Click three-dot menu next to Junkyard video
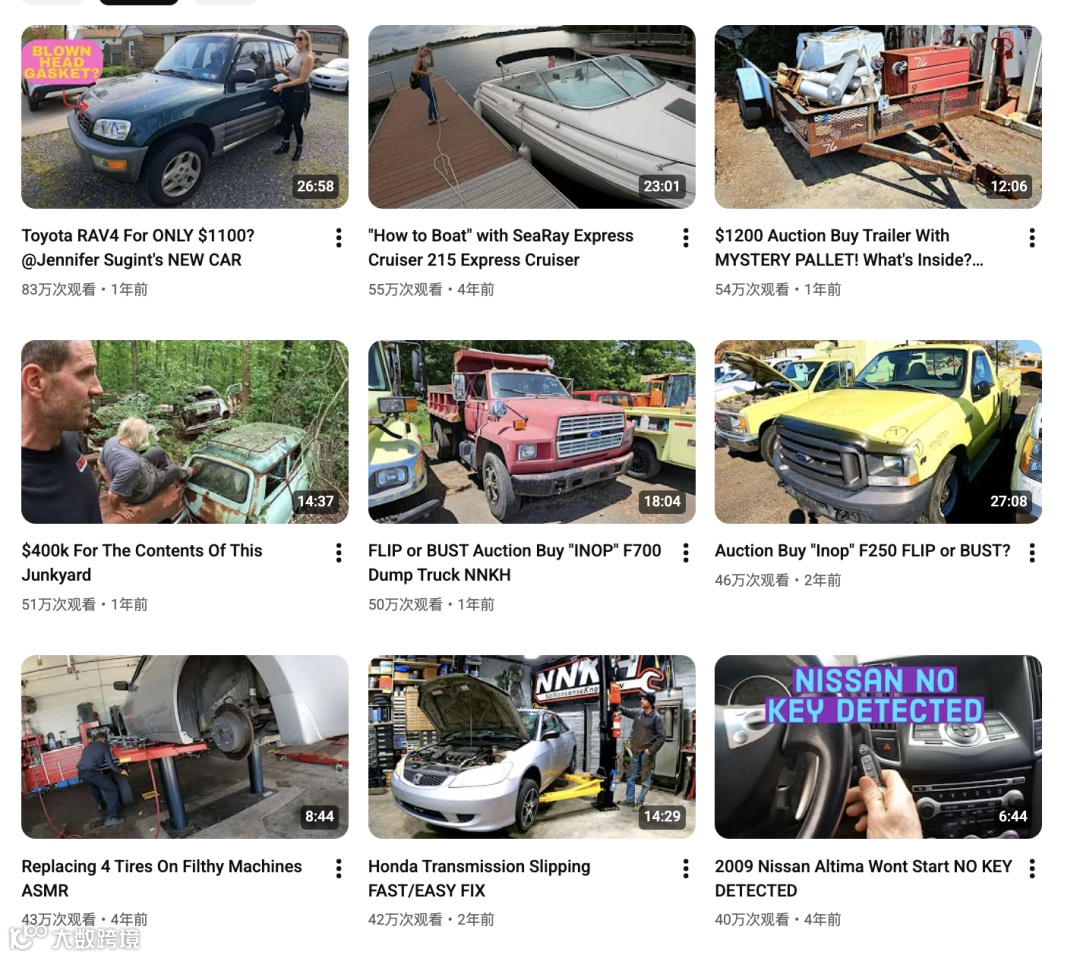This screenshot has width=1080, height=958. pyautogui.click(x=338, y=553)
